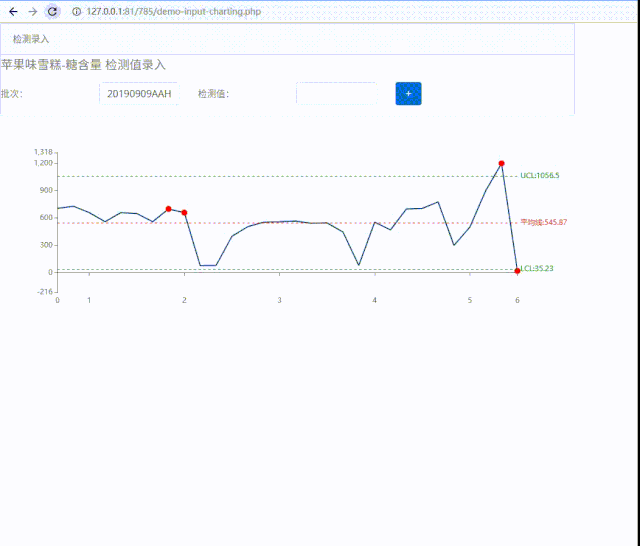Focus the empty 检测值 input field
This screenshot has height=546, width=640.
pos(336,93)
